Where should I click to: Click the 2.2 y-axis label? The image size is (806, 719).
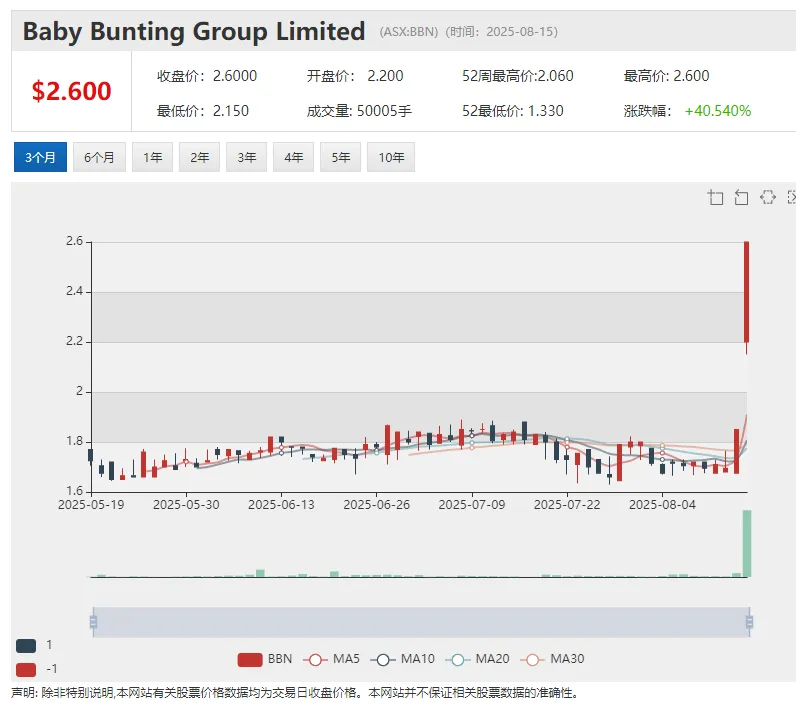75,341
